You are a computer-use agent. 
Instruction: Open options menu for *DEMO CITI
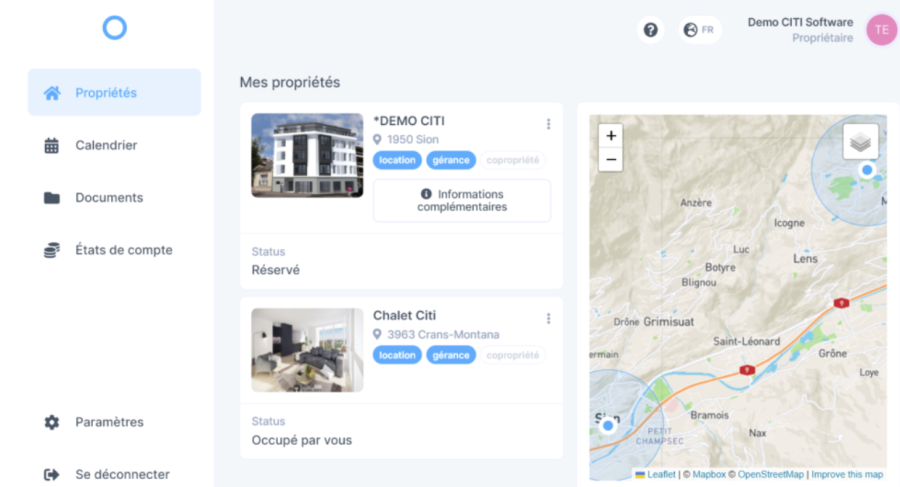point(548,124)
